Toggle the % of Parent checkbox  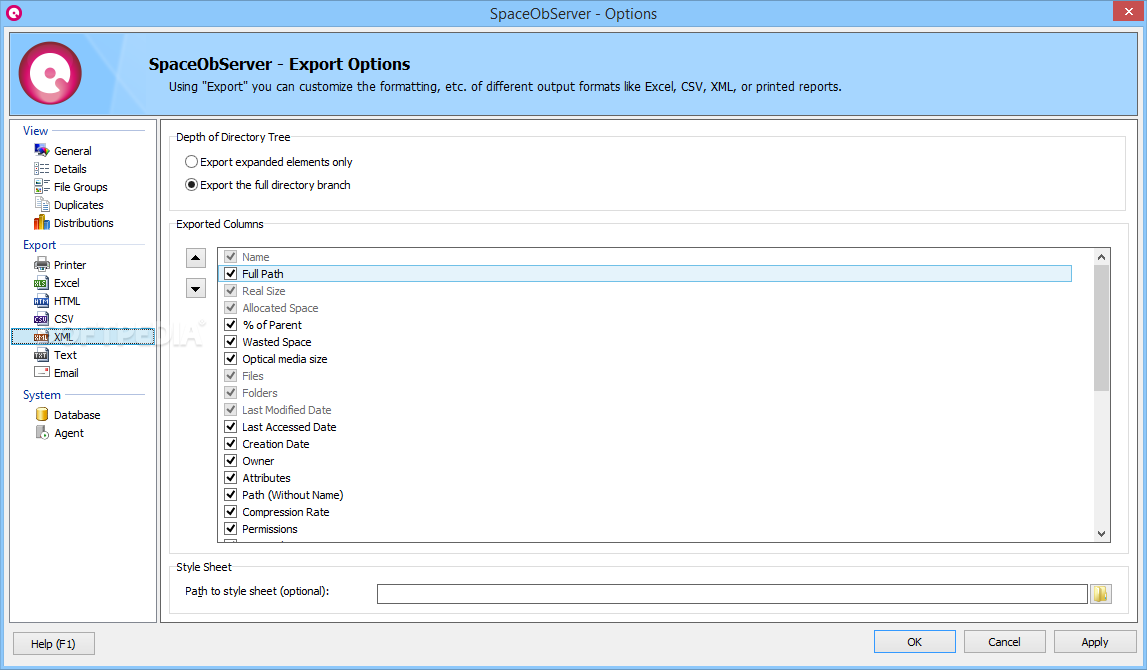point(230,325)
